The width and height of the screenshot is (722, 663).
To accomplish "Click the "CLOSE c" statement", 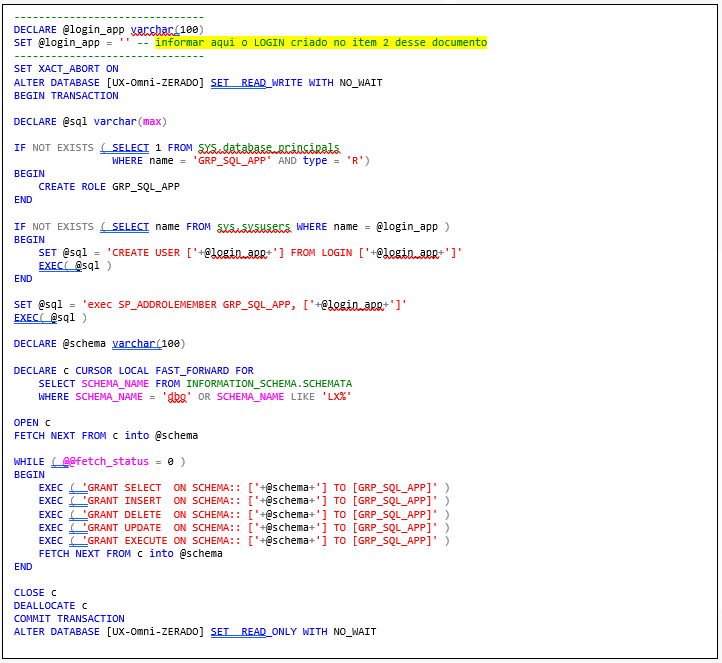I will click(35, 593).
